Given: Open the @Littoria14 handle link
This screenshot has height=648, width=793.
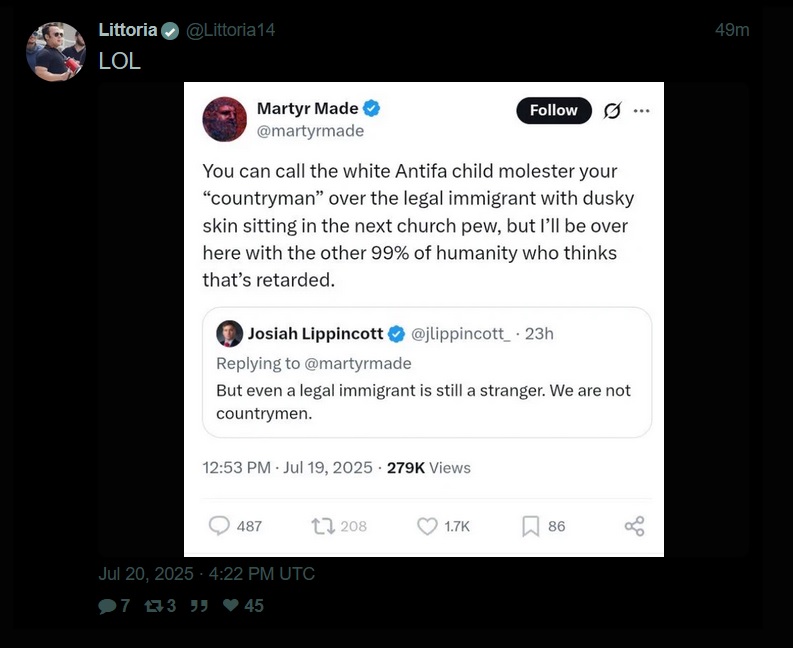Looking at the screenshot, I should tap(231, 30).
